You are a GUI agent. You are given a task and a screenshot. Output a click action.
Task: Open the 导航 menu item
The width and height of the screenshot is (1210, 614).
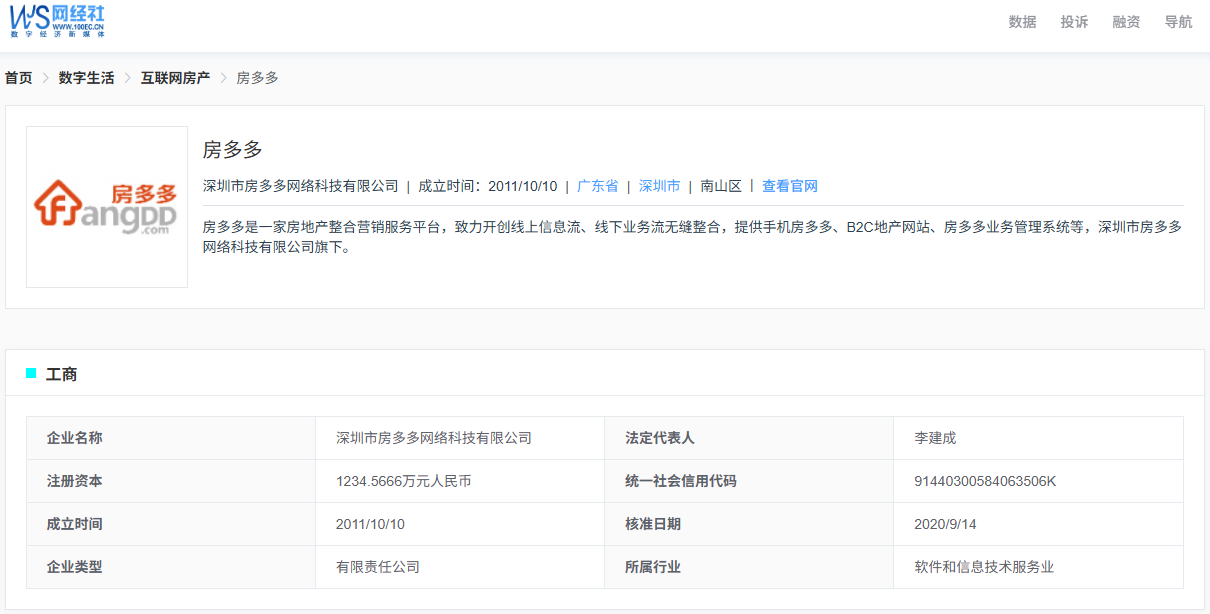[1178, 22]
